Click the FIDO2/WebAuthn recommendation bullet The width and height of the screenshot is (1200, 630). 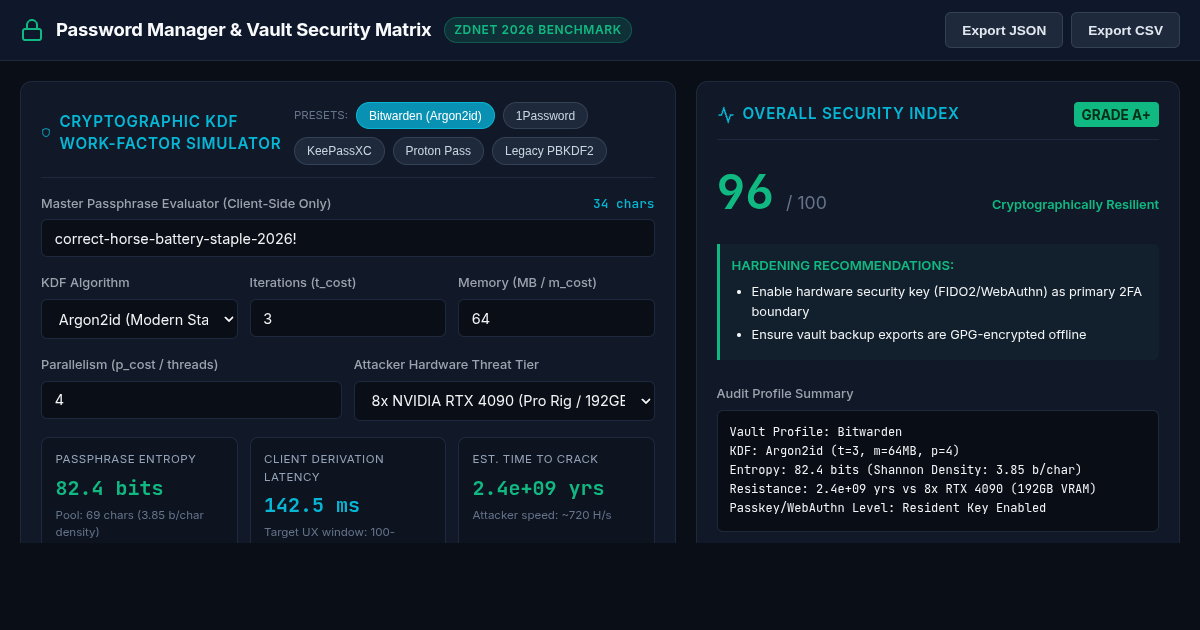946,302
